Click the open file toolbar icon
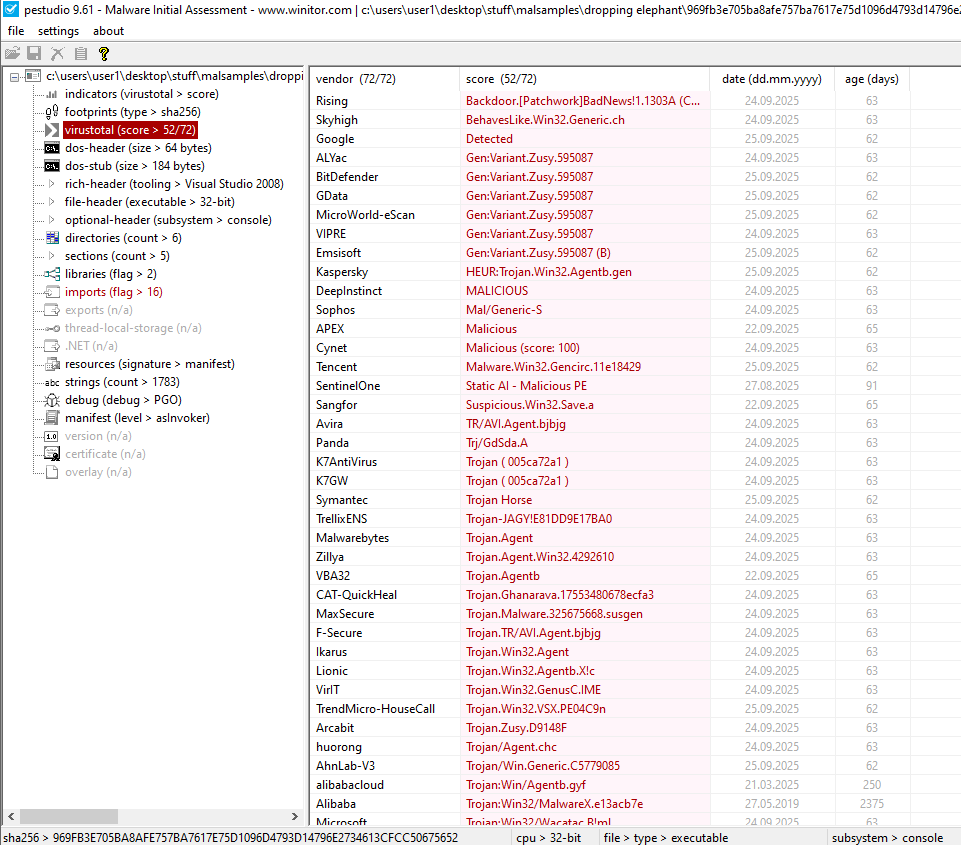 12,53
